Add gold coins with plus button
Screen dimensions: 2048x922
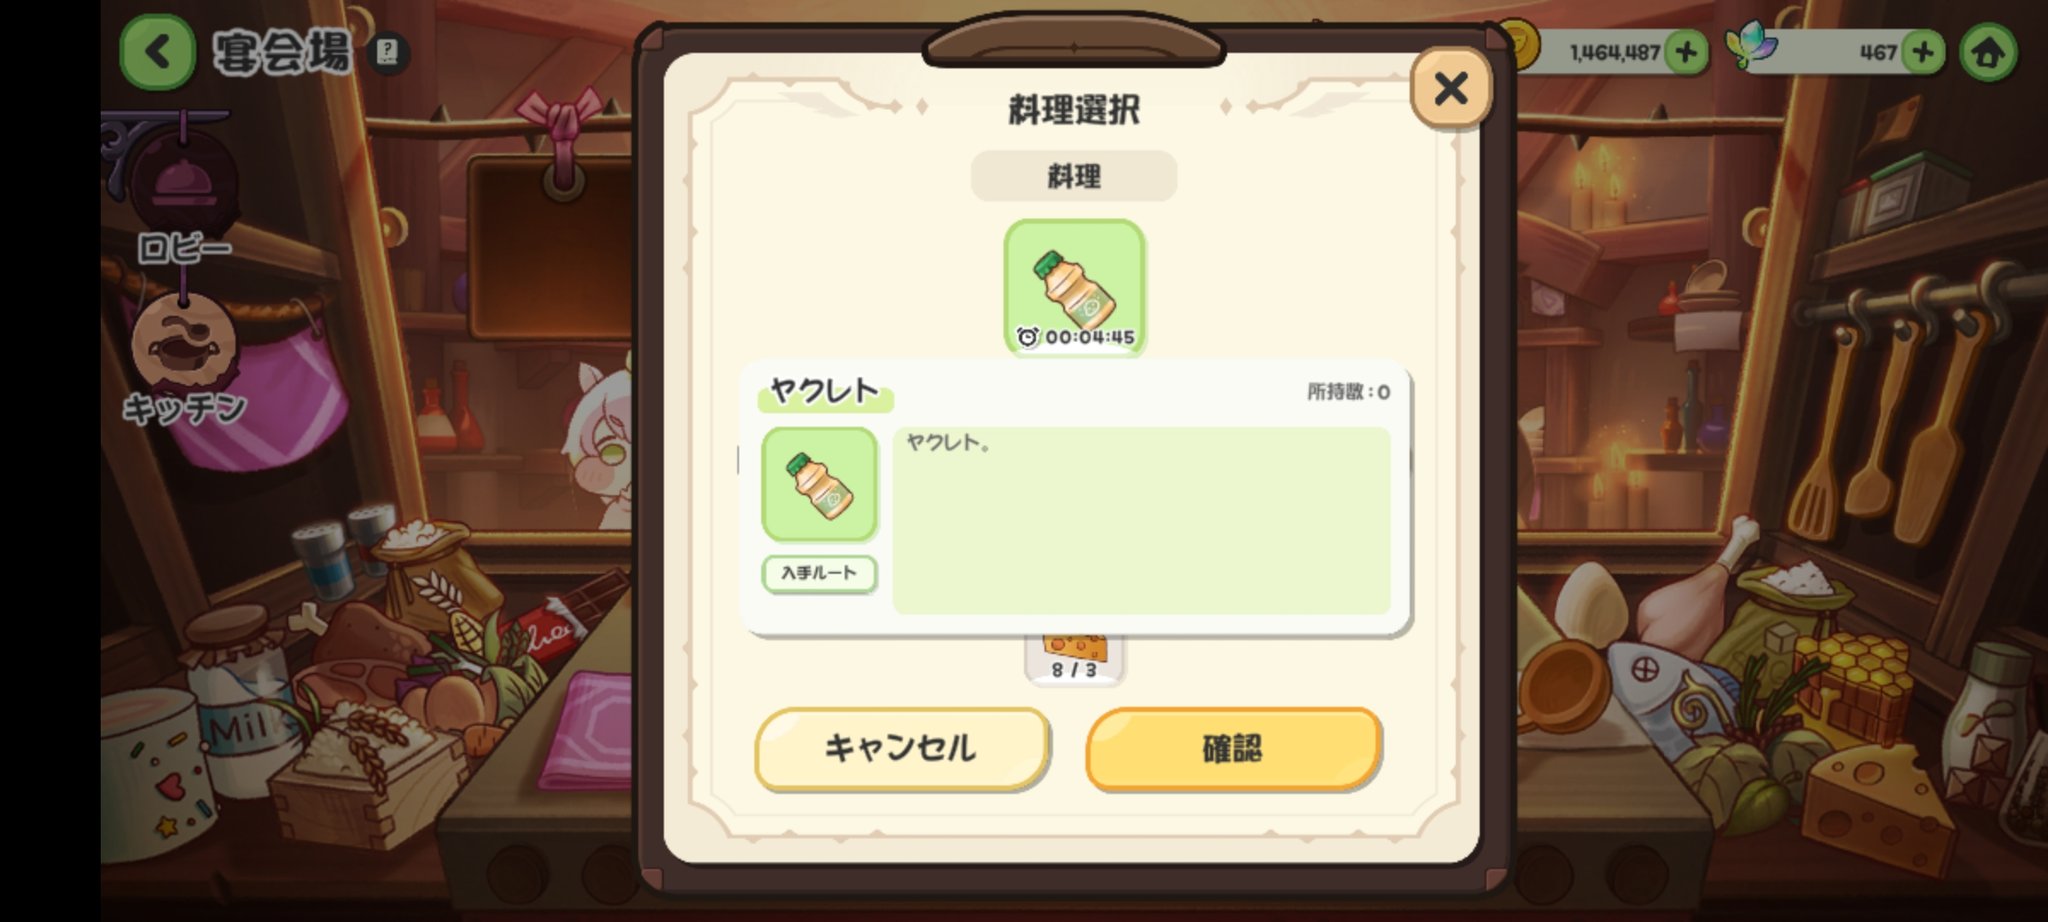click(x=1686, y=51)
